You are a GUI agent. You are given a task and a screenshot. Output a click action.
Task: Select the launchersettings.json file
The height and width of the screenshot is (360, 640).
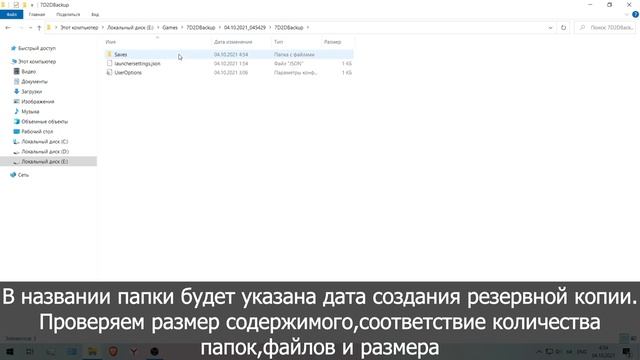point(137,64)
